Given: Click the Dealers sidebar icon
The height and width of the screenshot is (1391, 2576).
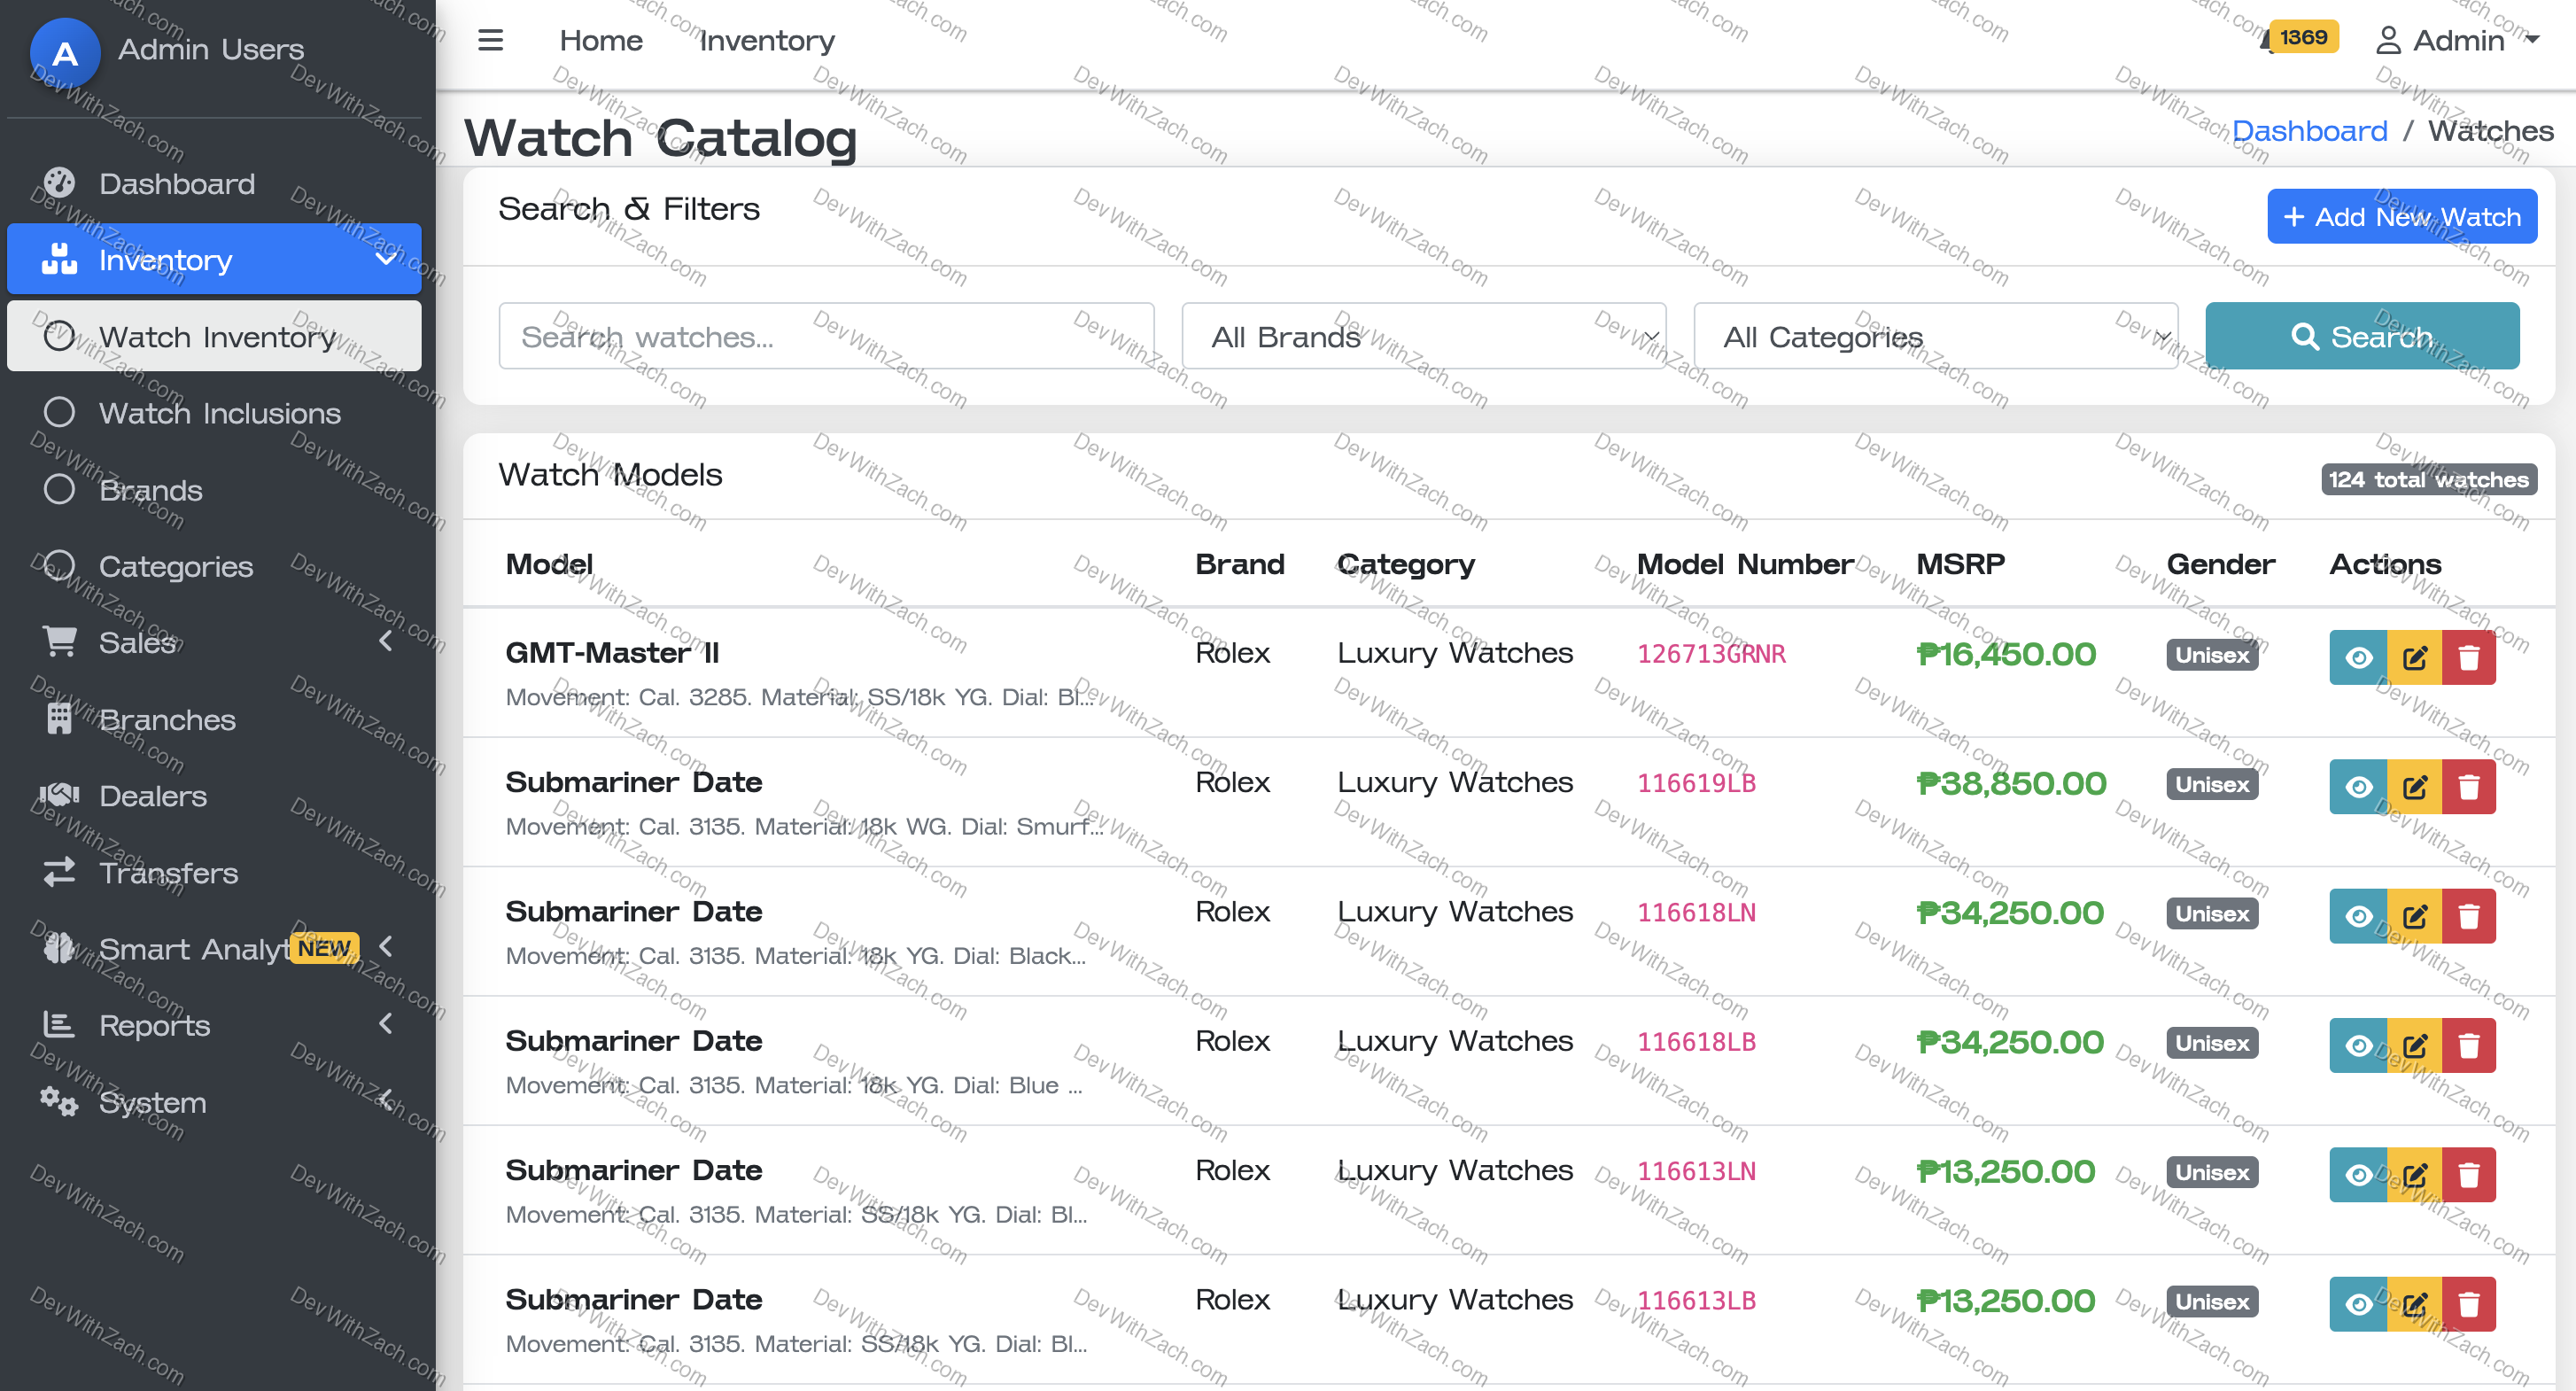Looking at the screenshot, I should coord(59,795).
